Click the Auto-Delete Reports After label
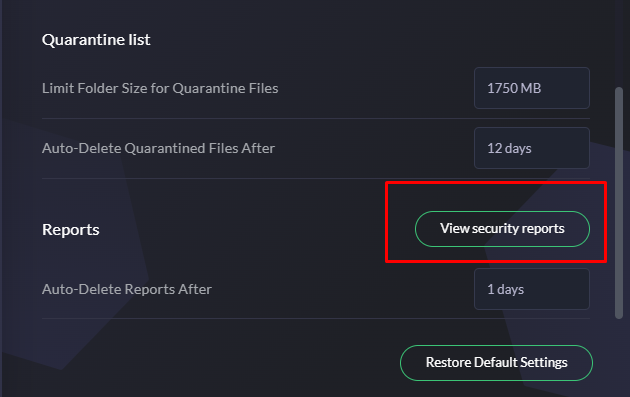Screen dimensions: 630x397 coord(127,289)
